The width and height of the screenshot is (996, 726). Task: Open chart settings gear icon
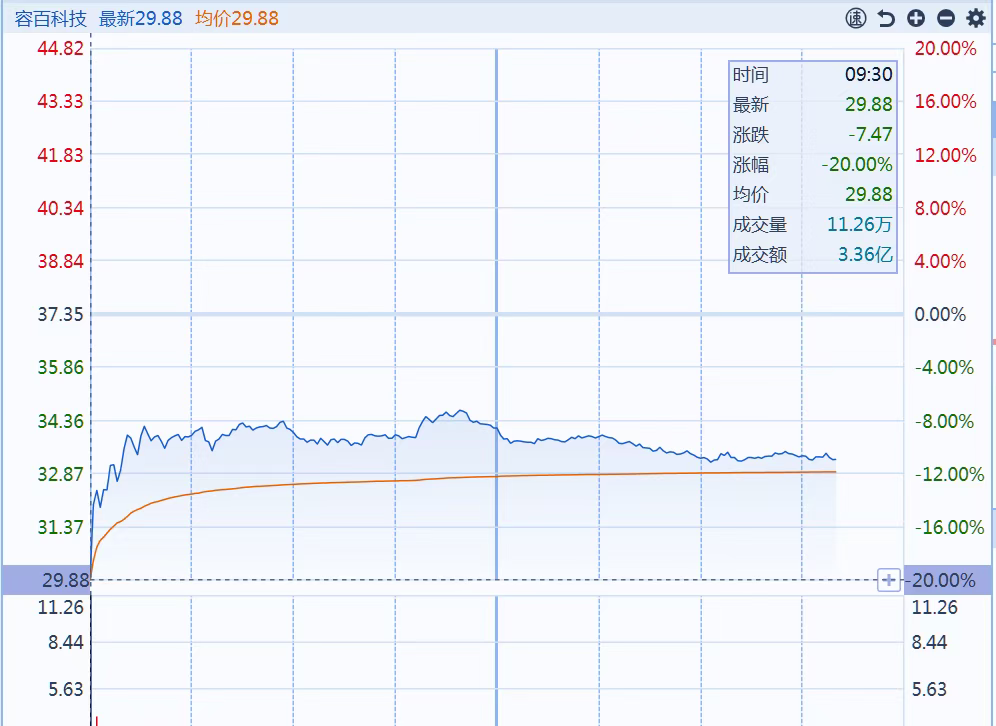(x=975, y=18)
